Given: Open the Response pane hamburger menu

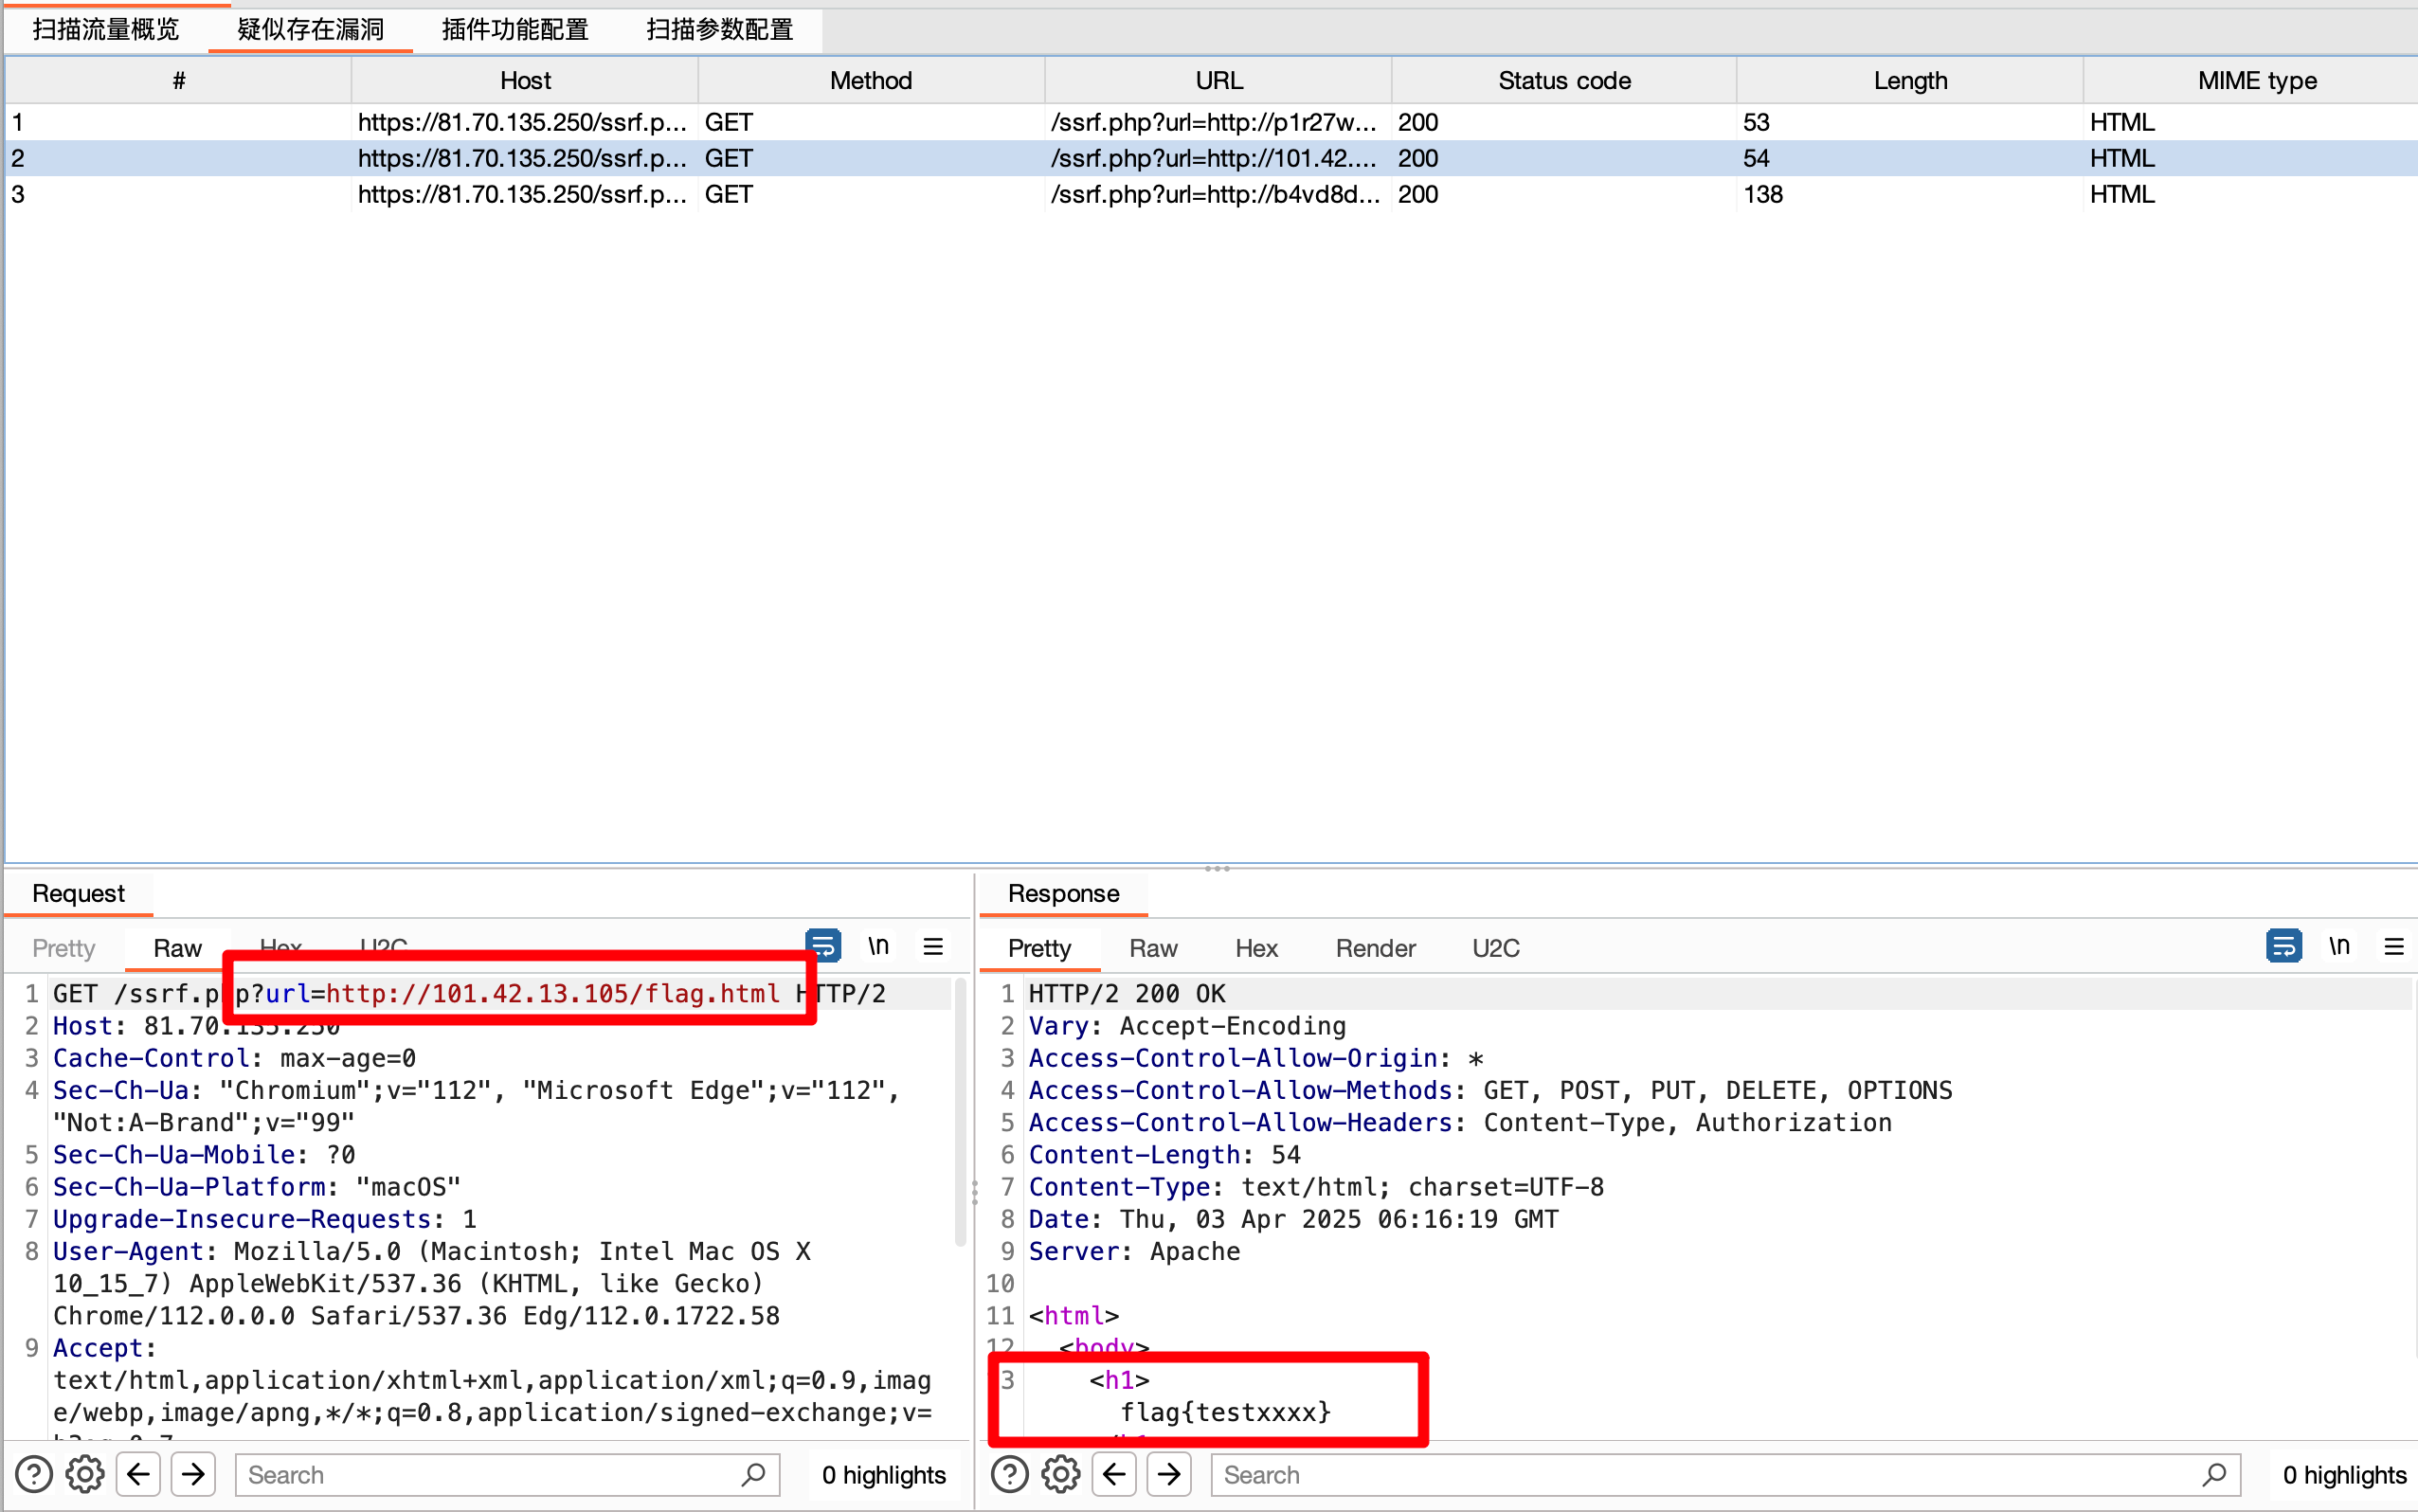Looking at the screenshot, I should (2395, 947).
